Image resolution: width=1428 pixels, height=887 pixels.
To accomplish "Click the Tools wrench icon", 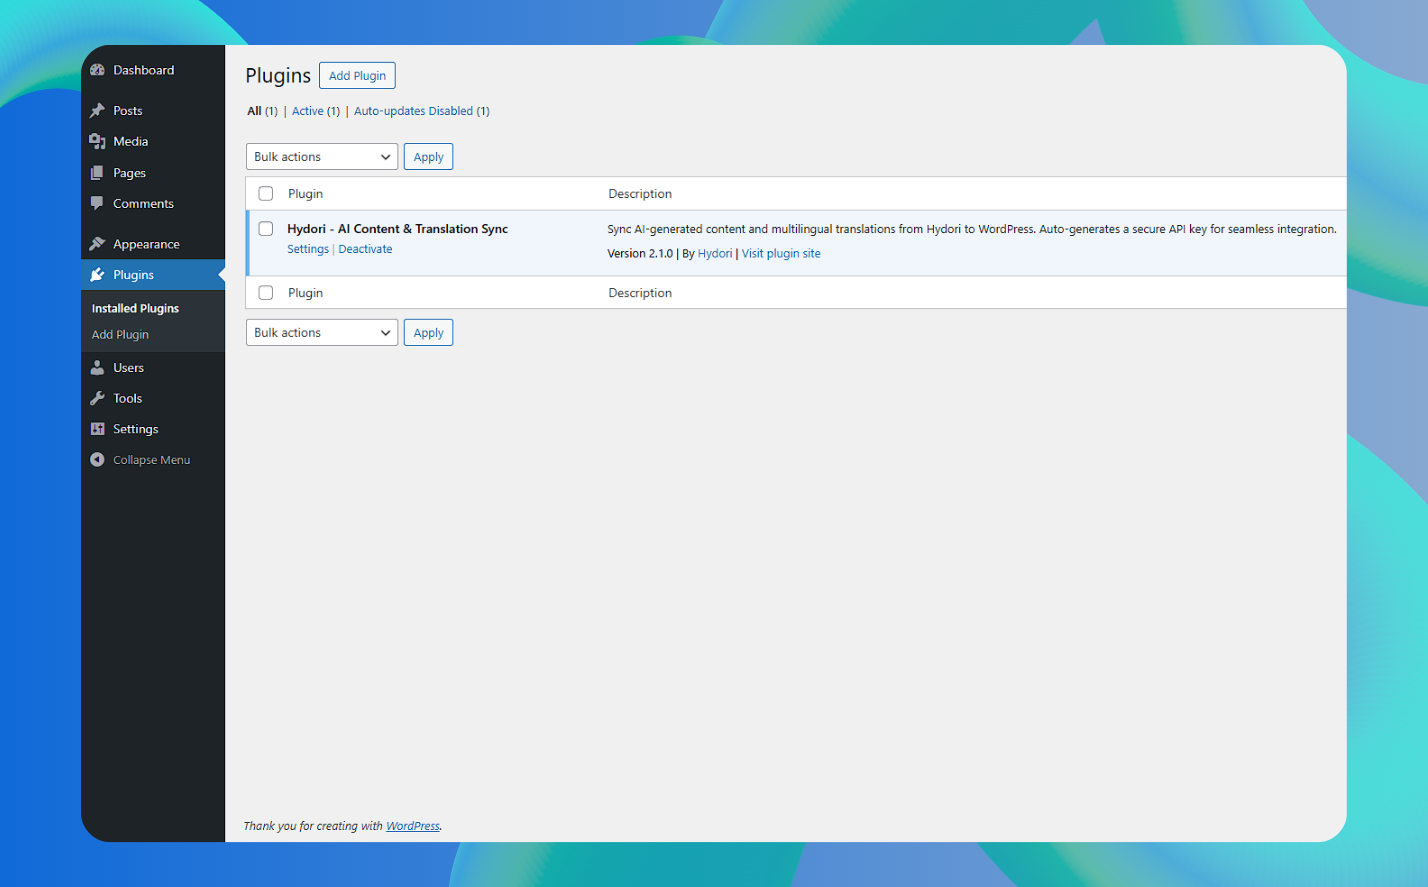I will pyautogui.click(x=97, y=398).
